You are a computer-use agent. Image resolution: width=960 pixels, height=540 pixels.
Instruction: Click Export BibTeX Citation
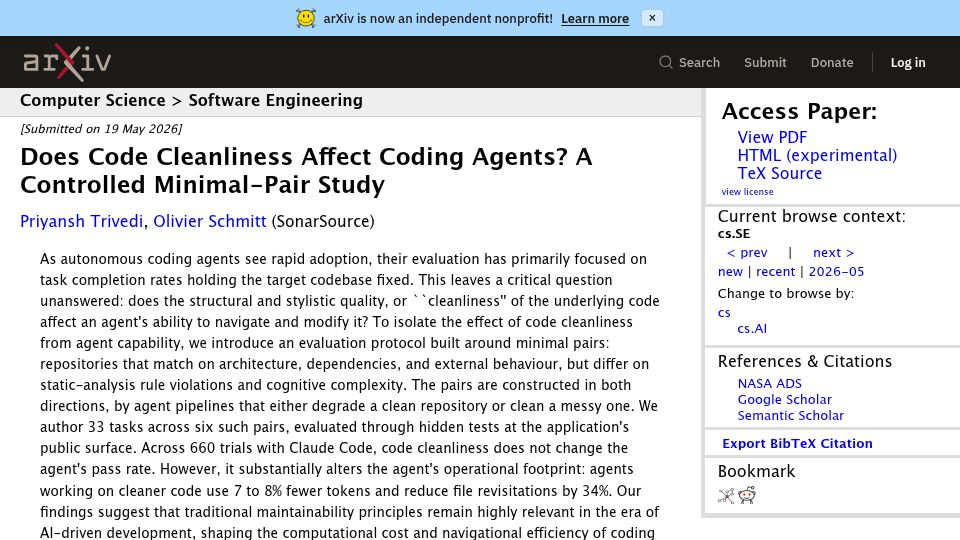click(x=797, y=443)
